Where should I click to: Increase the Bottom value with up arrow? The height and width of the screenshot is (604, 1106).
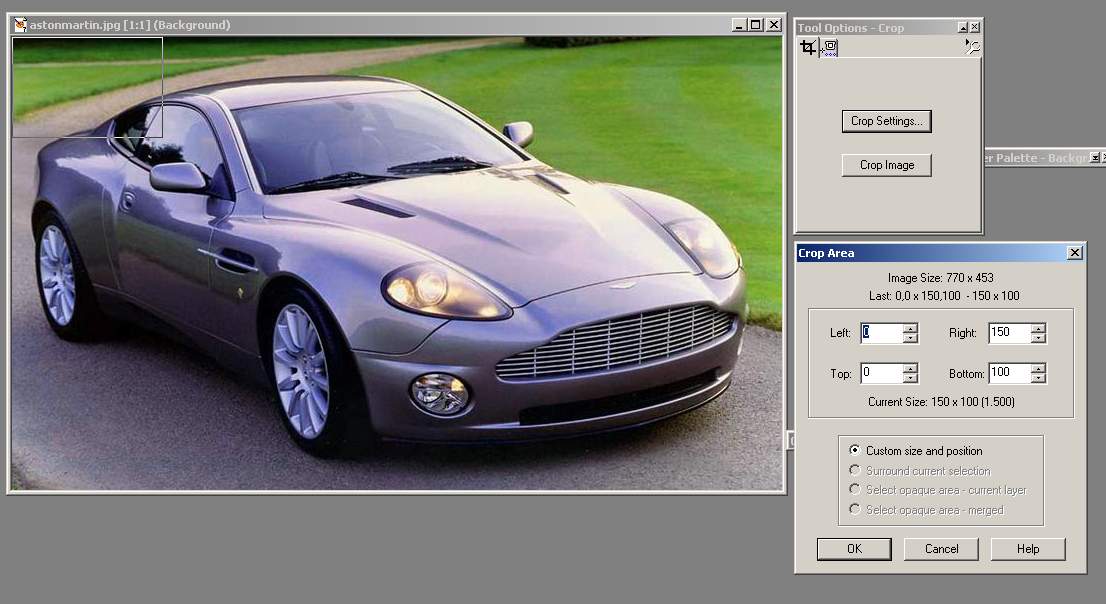1038,368
